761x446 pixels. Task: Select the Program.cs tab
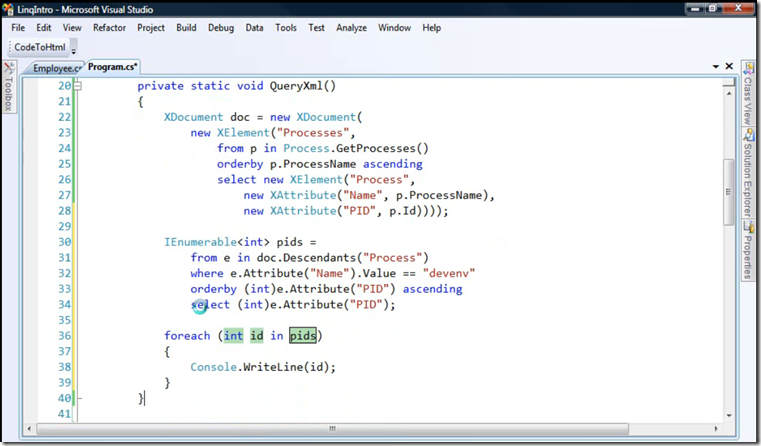click(x=113, y=67)
